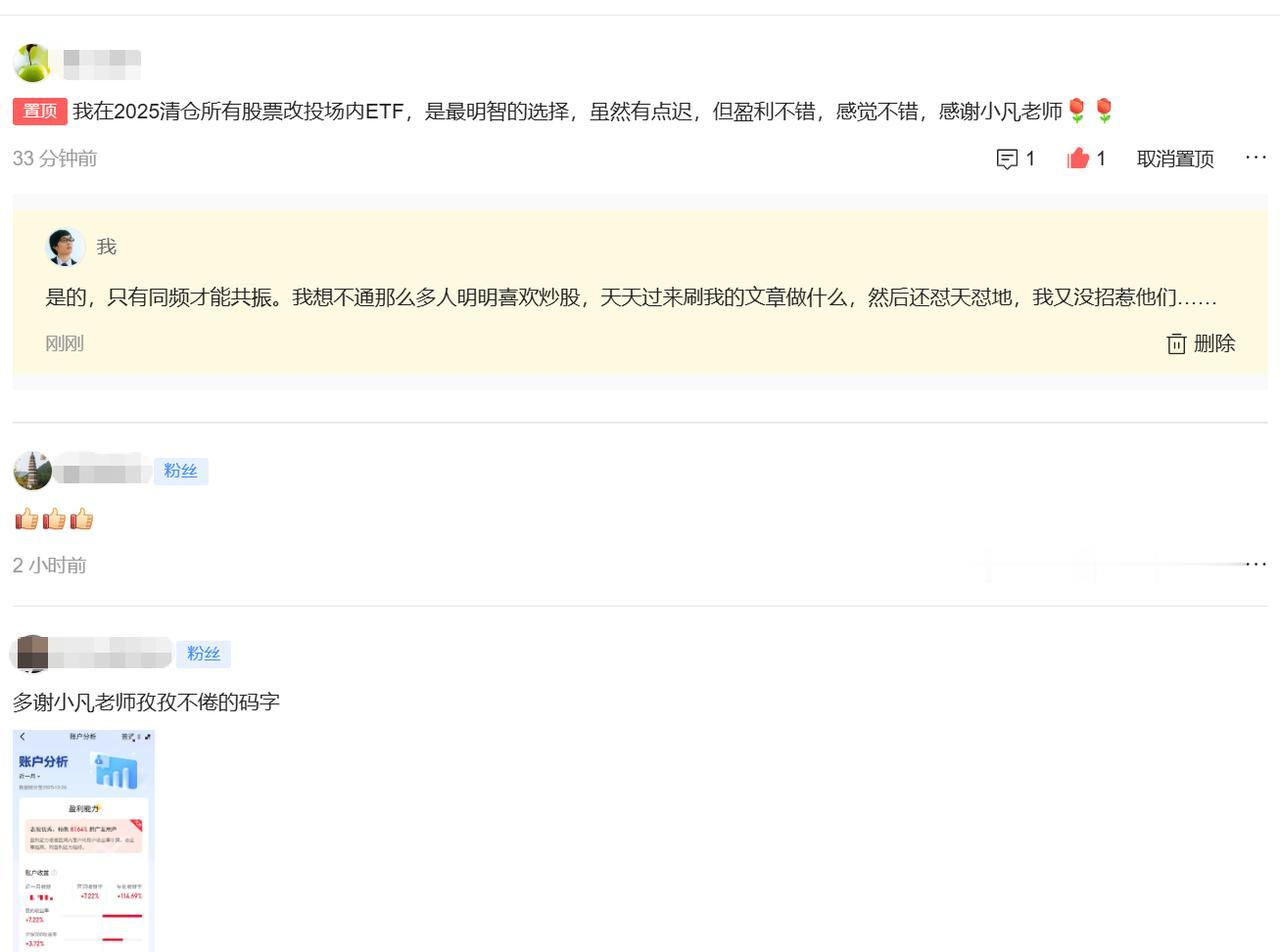Click the 置顶 pinned badge
This screenshot has width=1280, height=952.
click(x=39, y=112)
